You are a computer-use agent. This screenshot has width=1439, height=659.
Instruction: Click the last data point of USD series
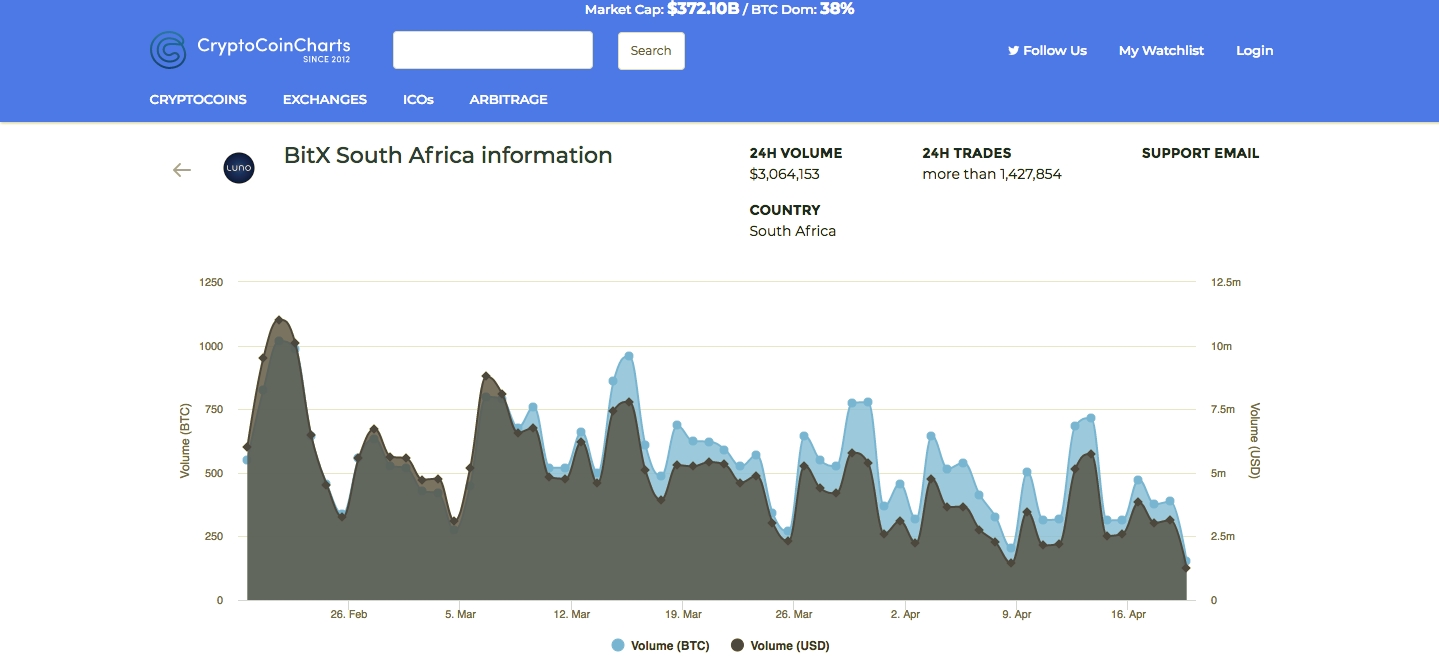click(1186, 568)
